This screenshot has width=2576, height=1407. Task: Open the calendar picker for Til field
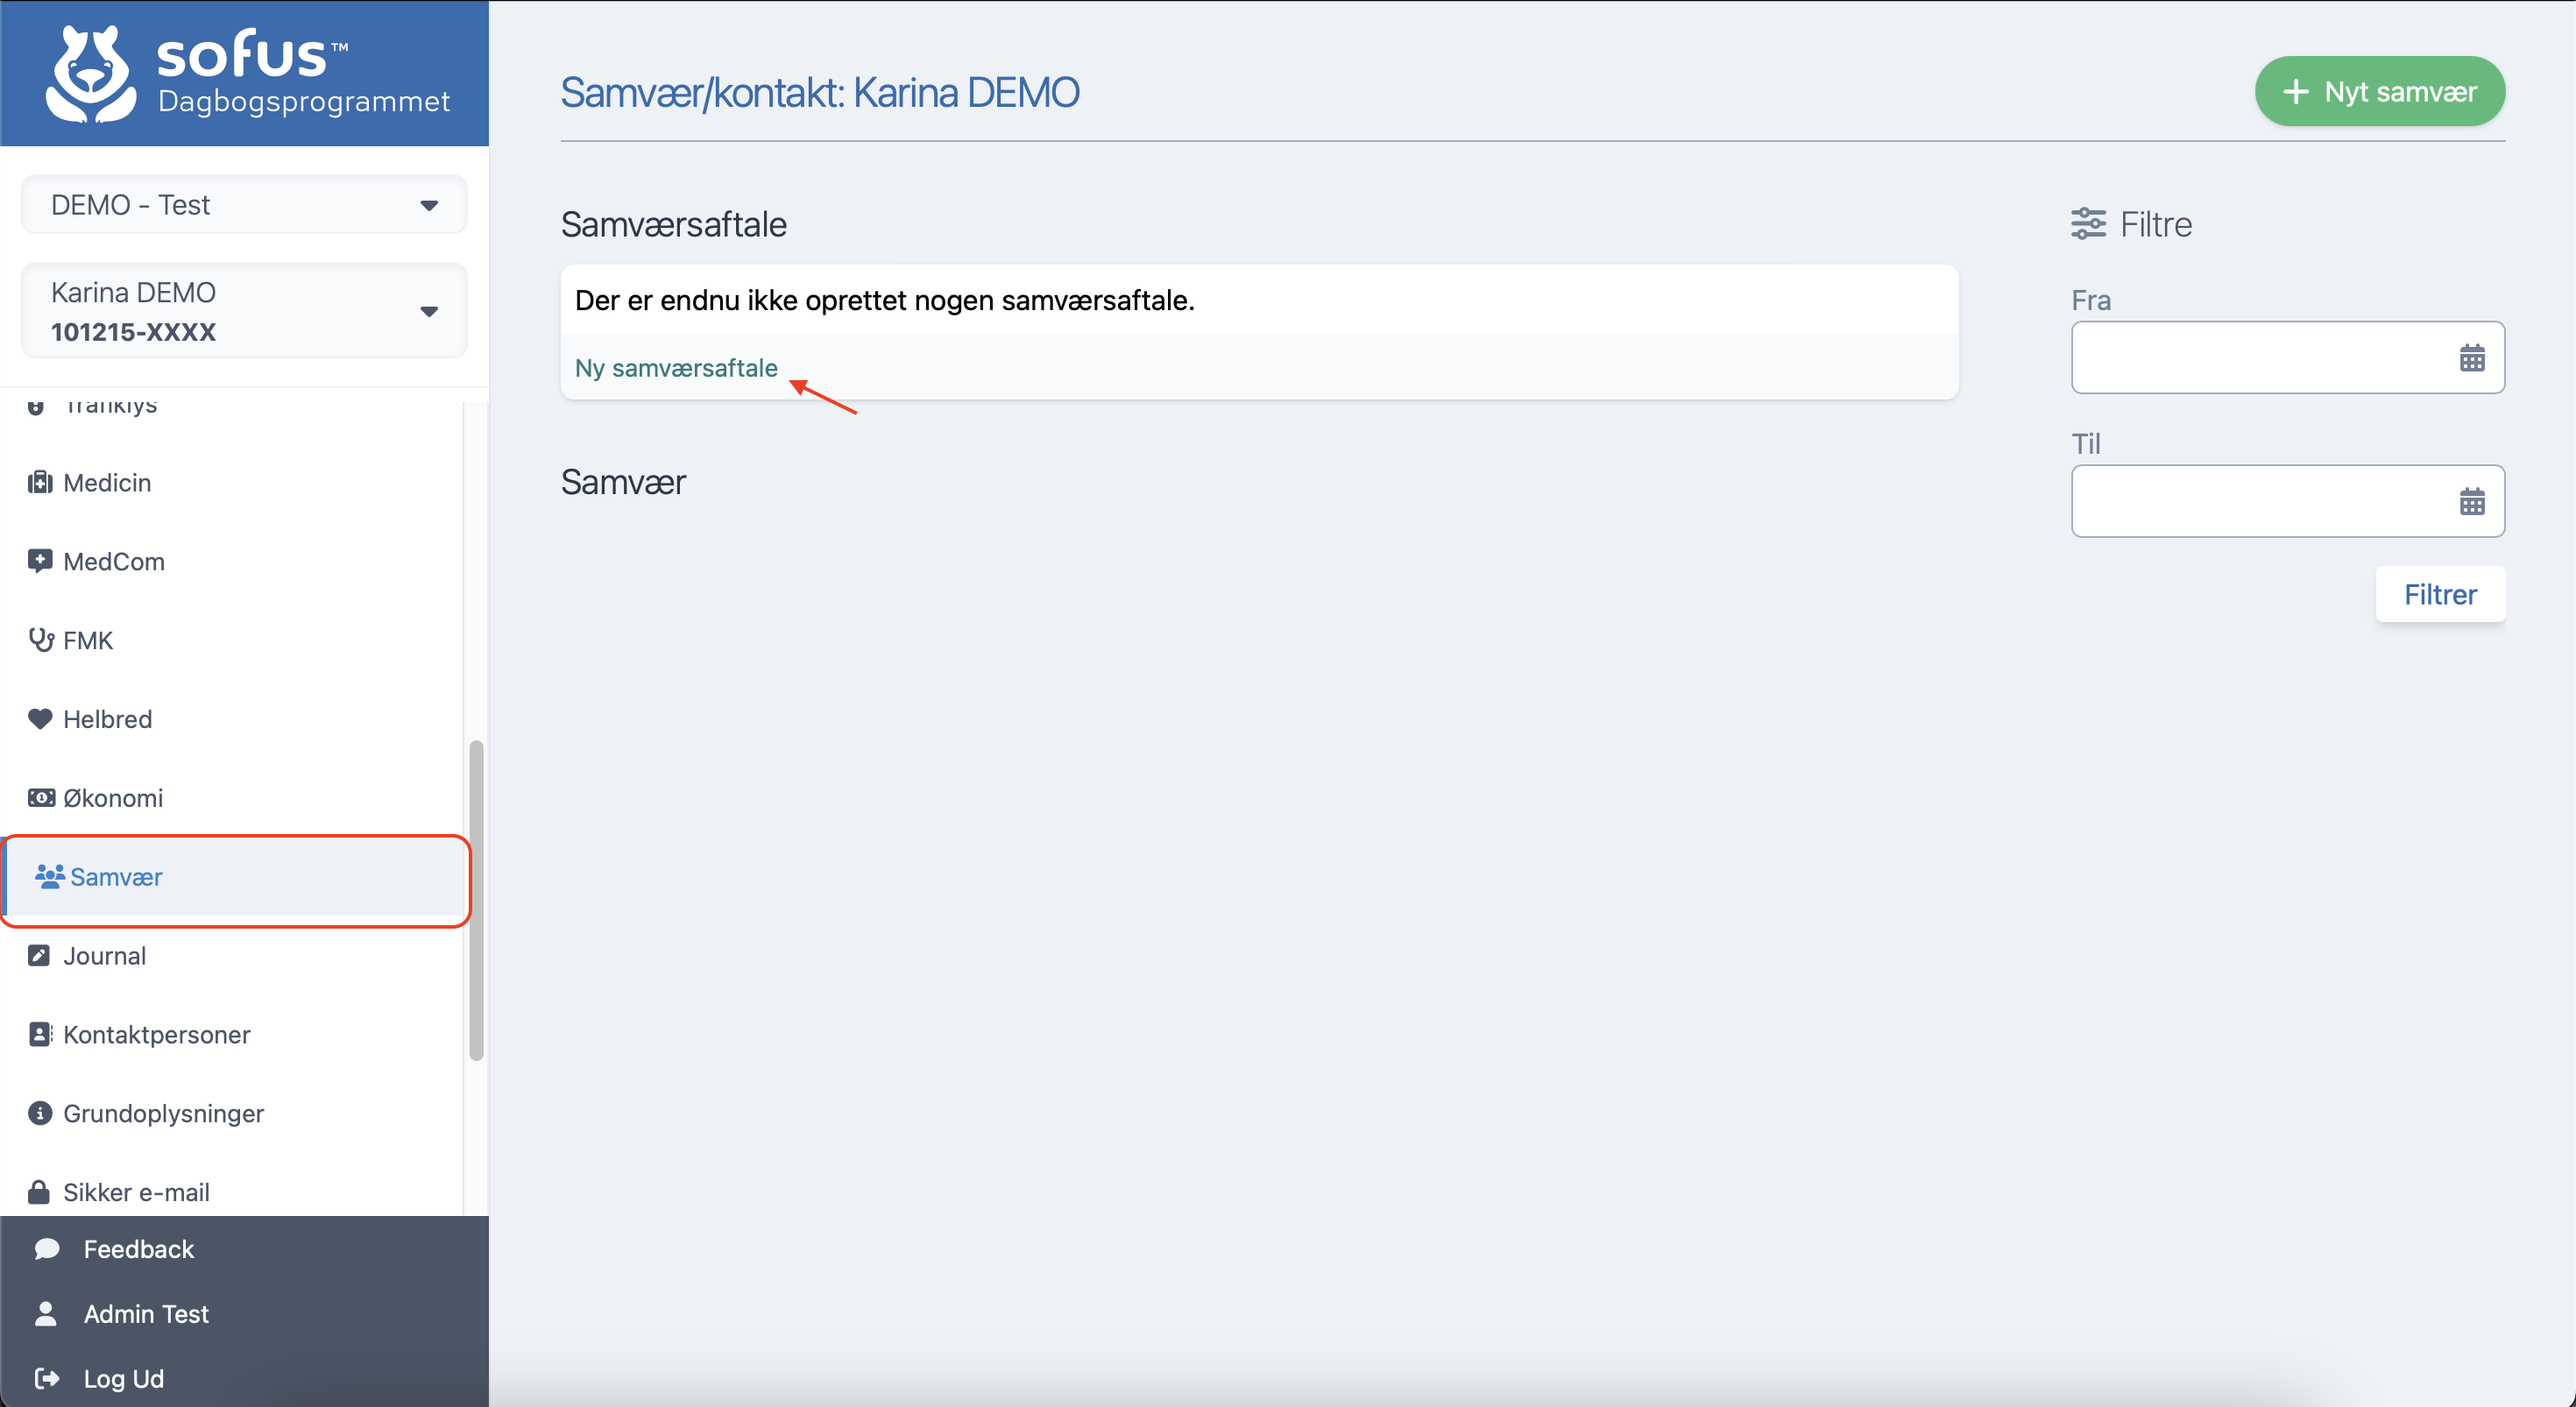coord(2473,501)
